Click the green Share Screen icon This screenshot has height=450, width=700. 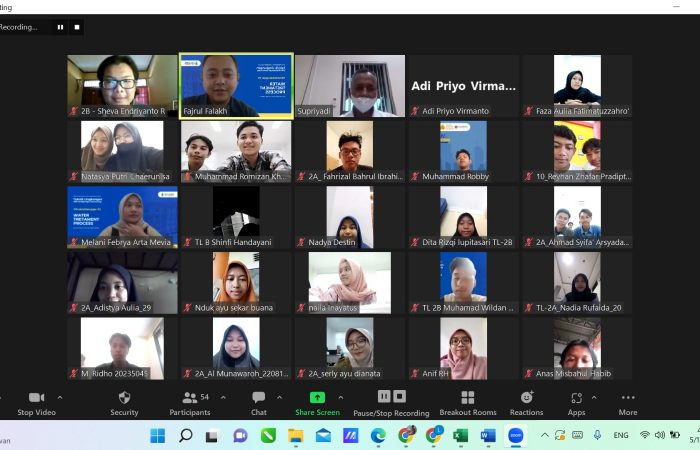tap(317, 398)
